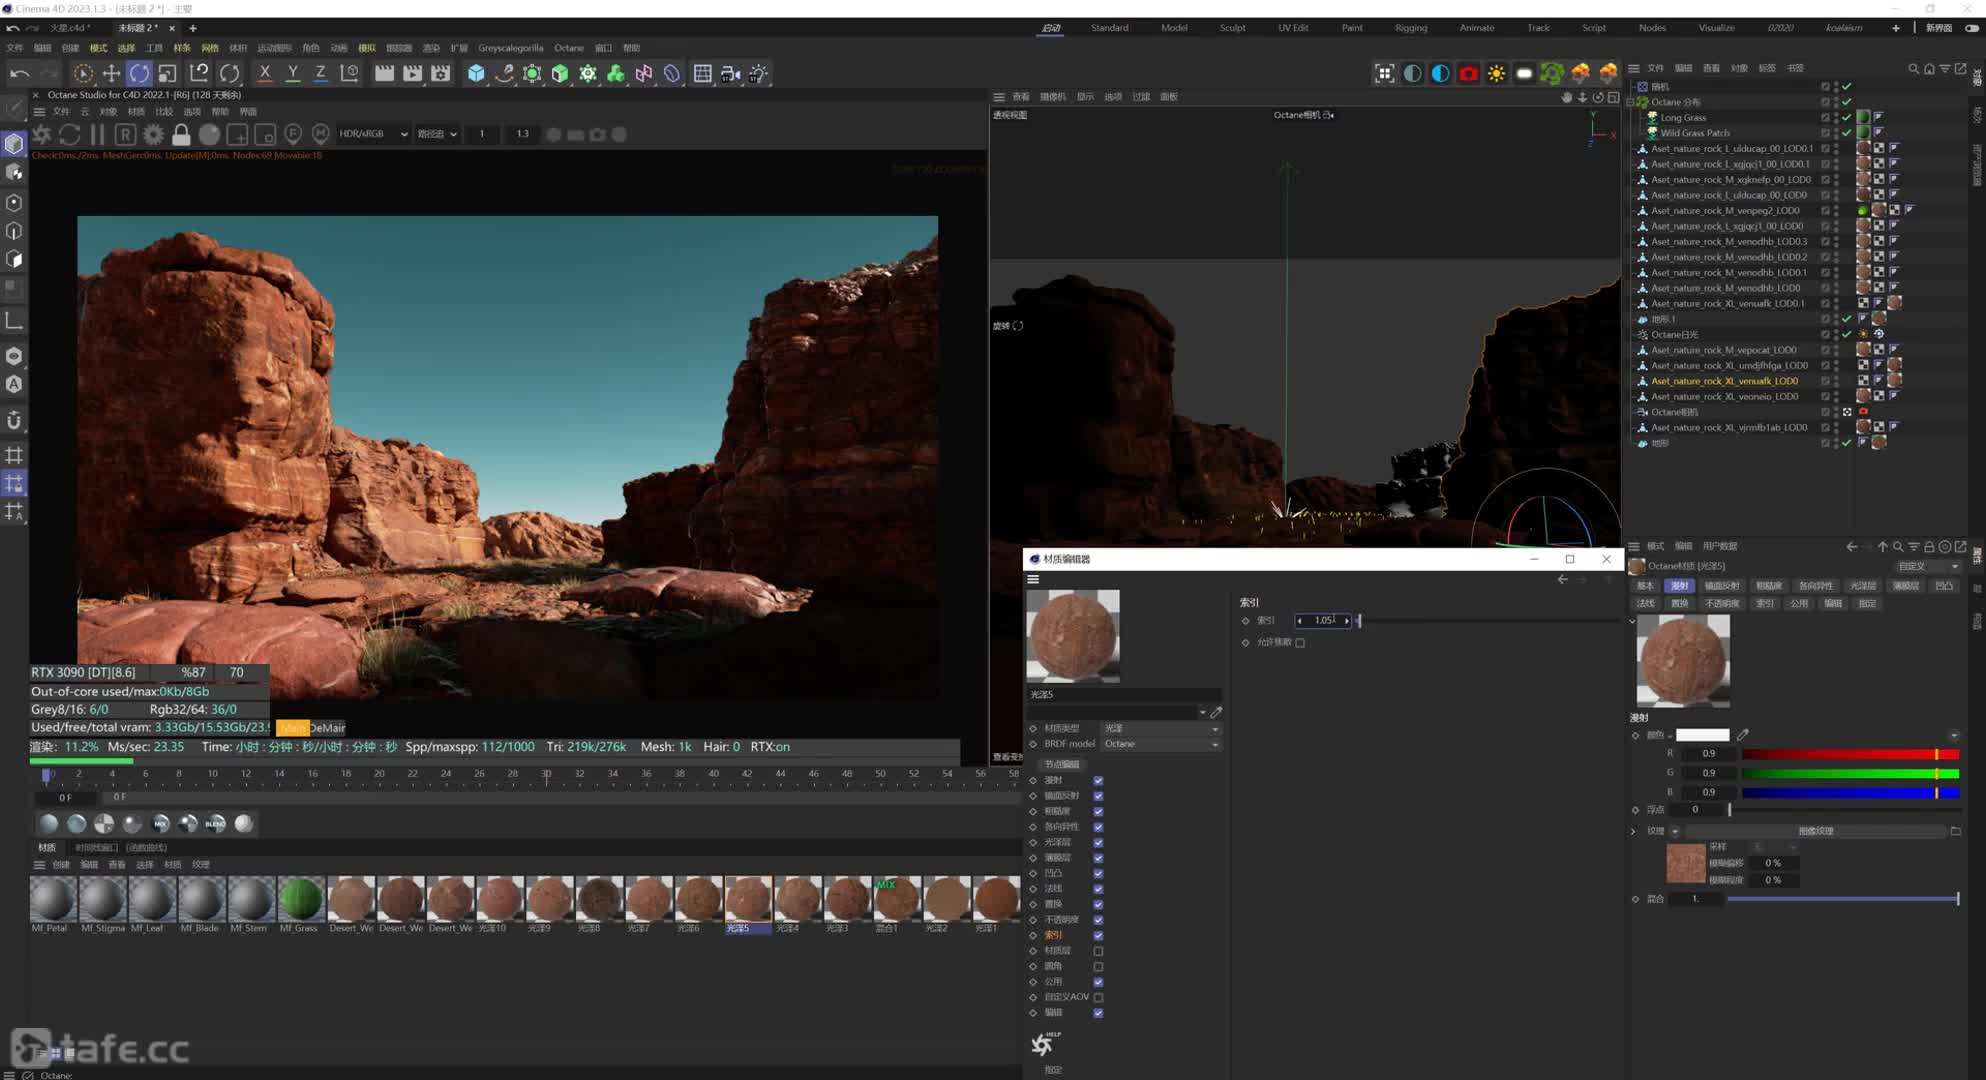This screenshot has height=1080, width=1986.
Task: Open the Octane menu in the menu bar
Action: (569, 48)
